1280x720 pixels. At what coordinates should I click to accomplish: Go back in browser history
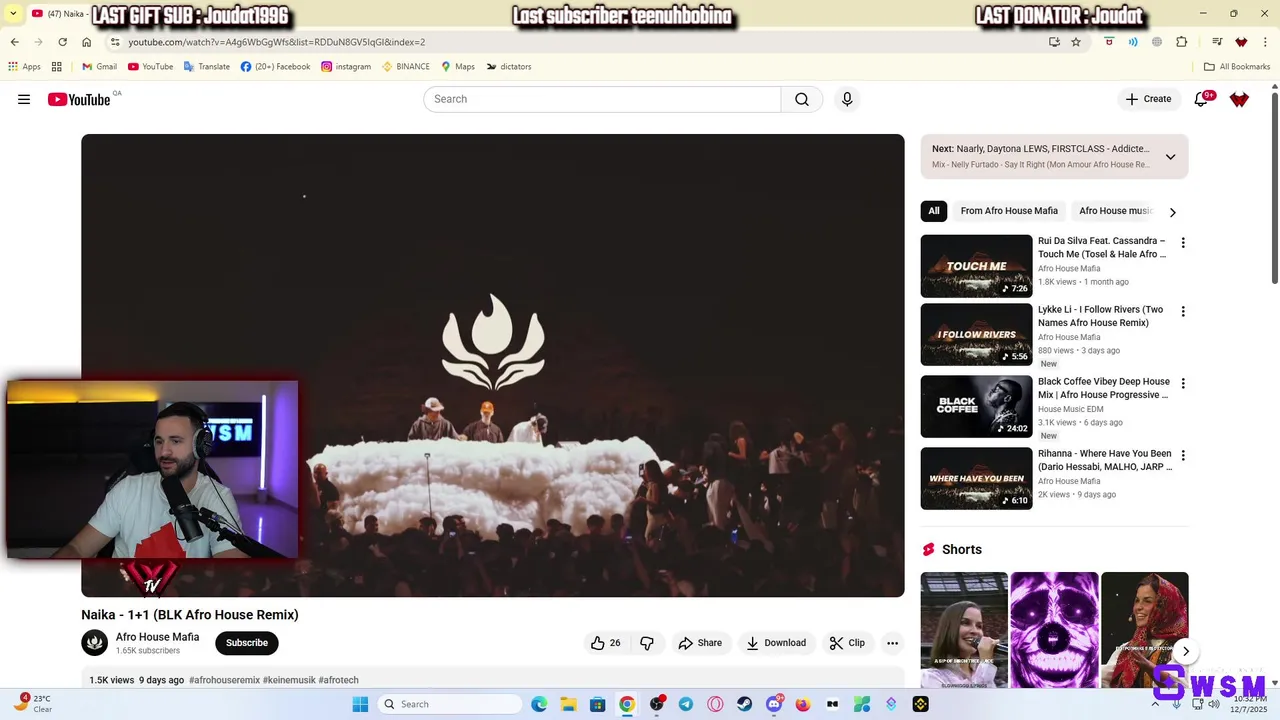[x=14, y=42]
